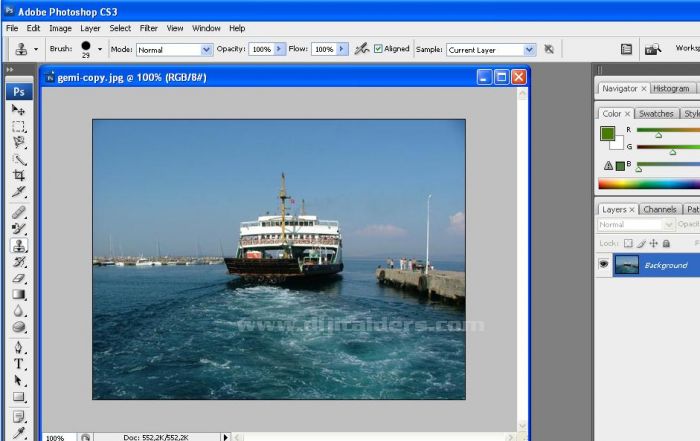Click the document vertical scrollbar up arrow
The image size is (700, 441).
click(522, 93)
